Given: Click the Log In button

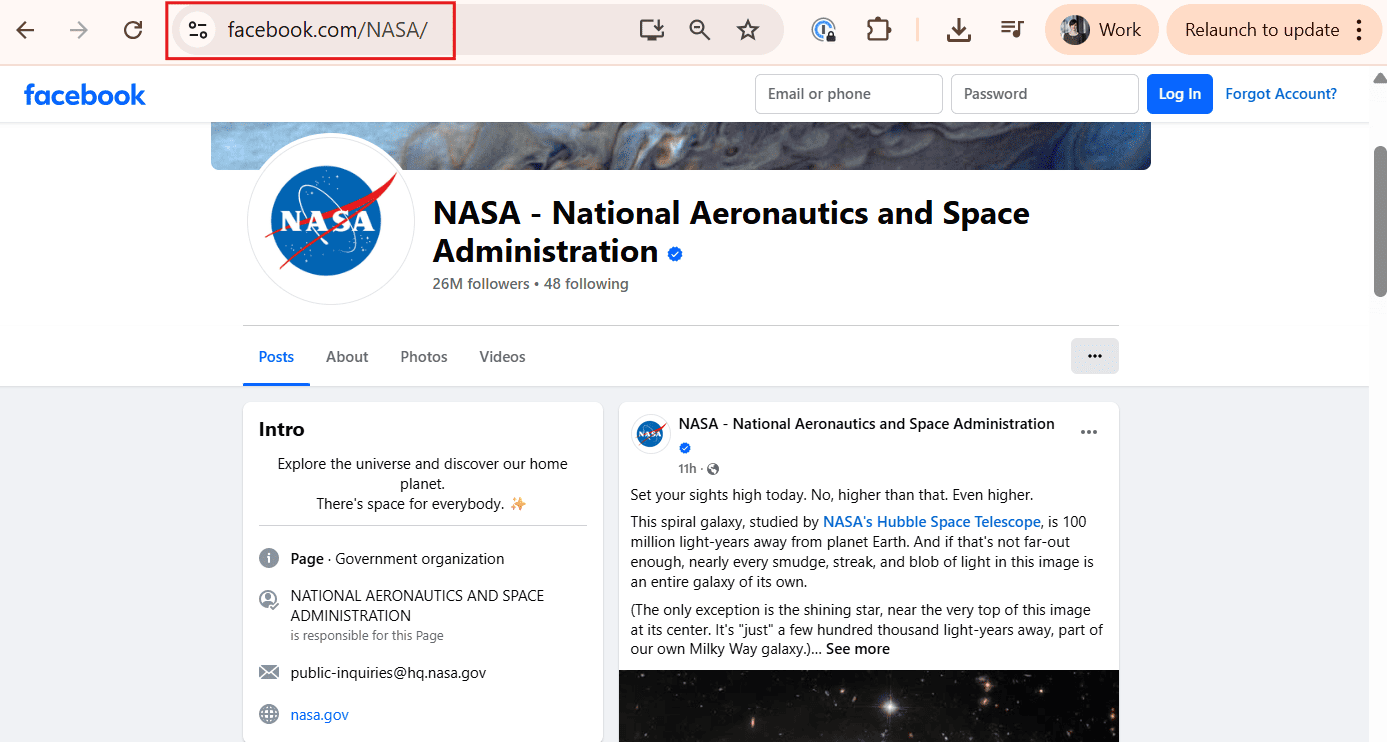Looking at the screenshot, I should coord(1179,93).
